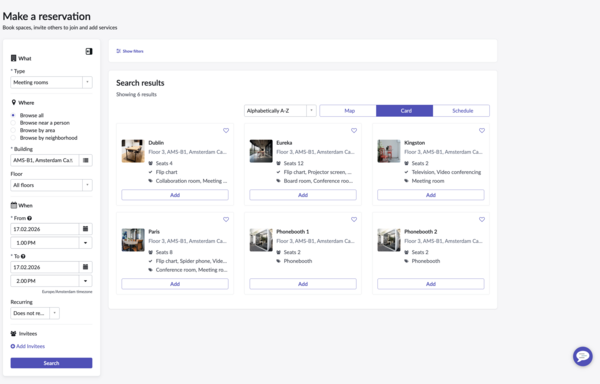Viewport: 600px width, 384px height.
Task: Favorite the Kingston room heart icon
Action: point(482,130)
